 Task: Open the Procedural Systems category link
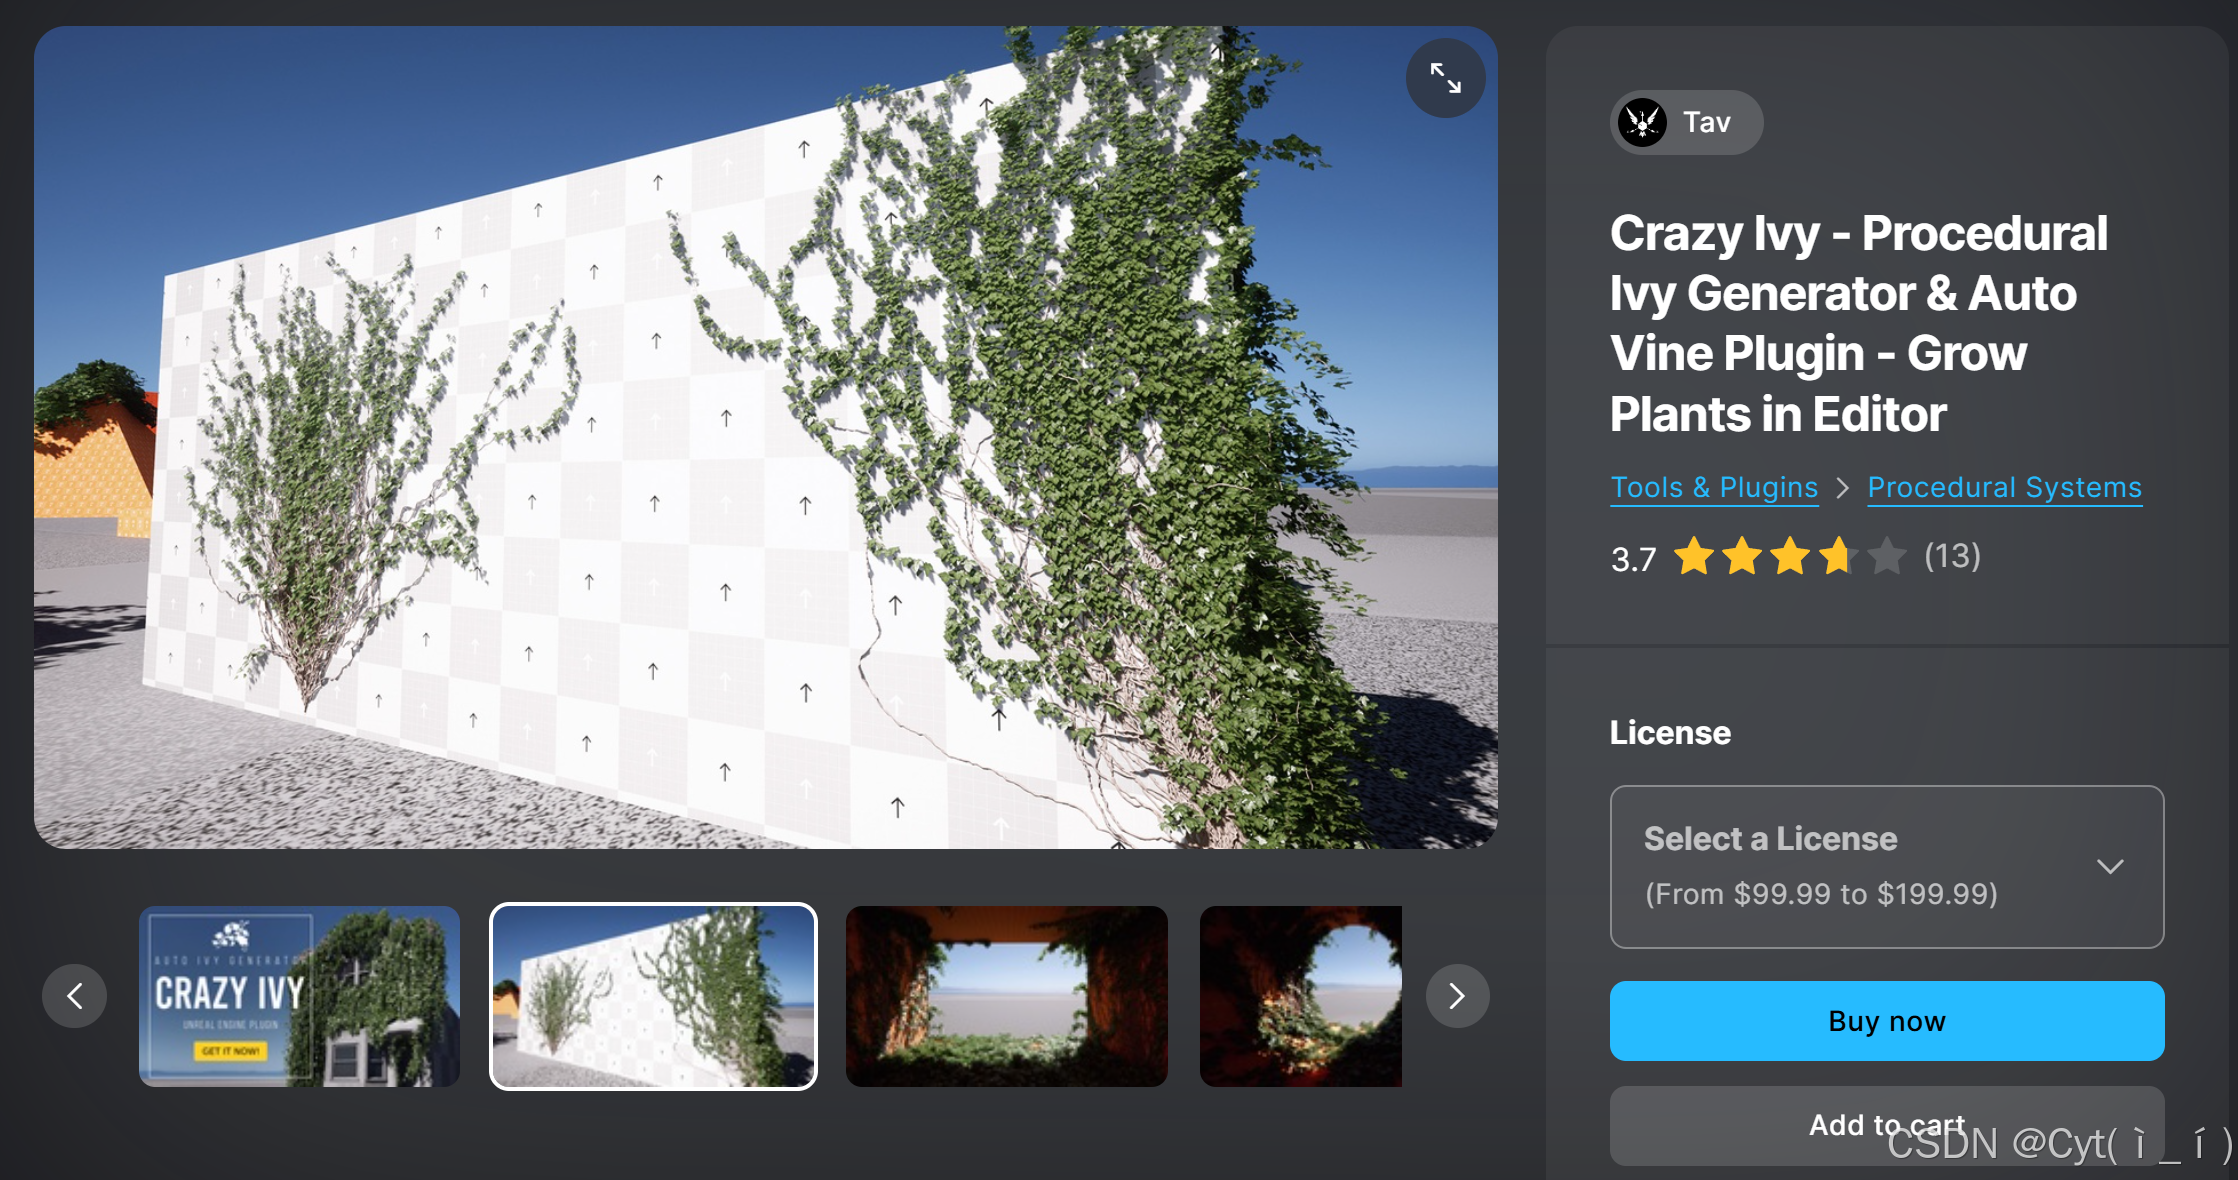pos(2005,488)
